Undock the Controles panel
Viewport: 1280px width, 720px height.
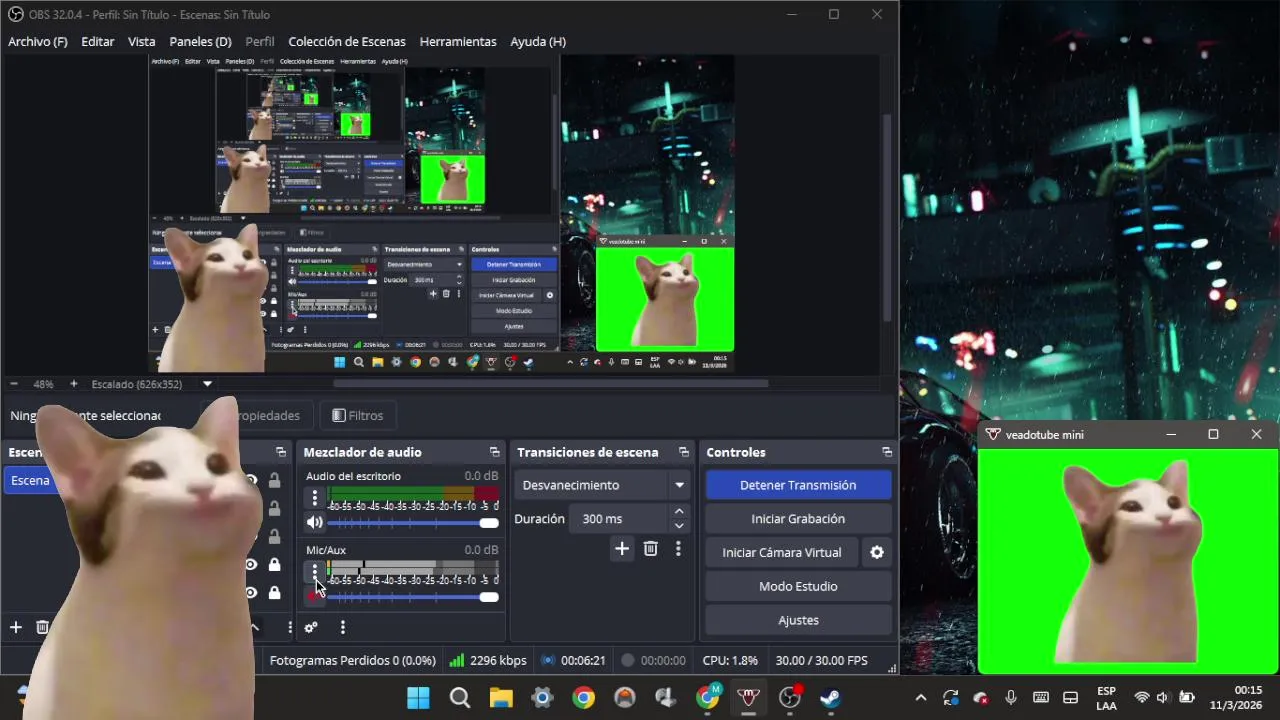coord(887,452)
